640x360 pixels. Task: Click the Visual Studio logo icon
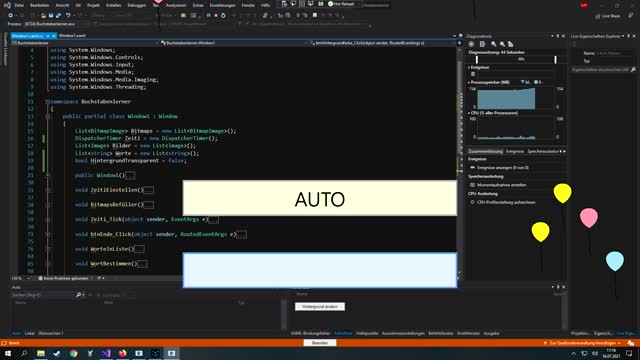[x=7, y=5]
